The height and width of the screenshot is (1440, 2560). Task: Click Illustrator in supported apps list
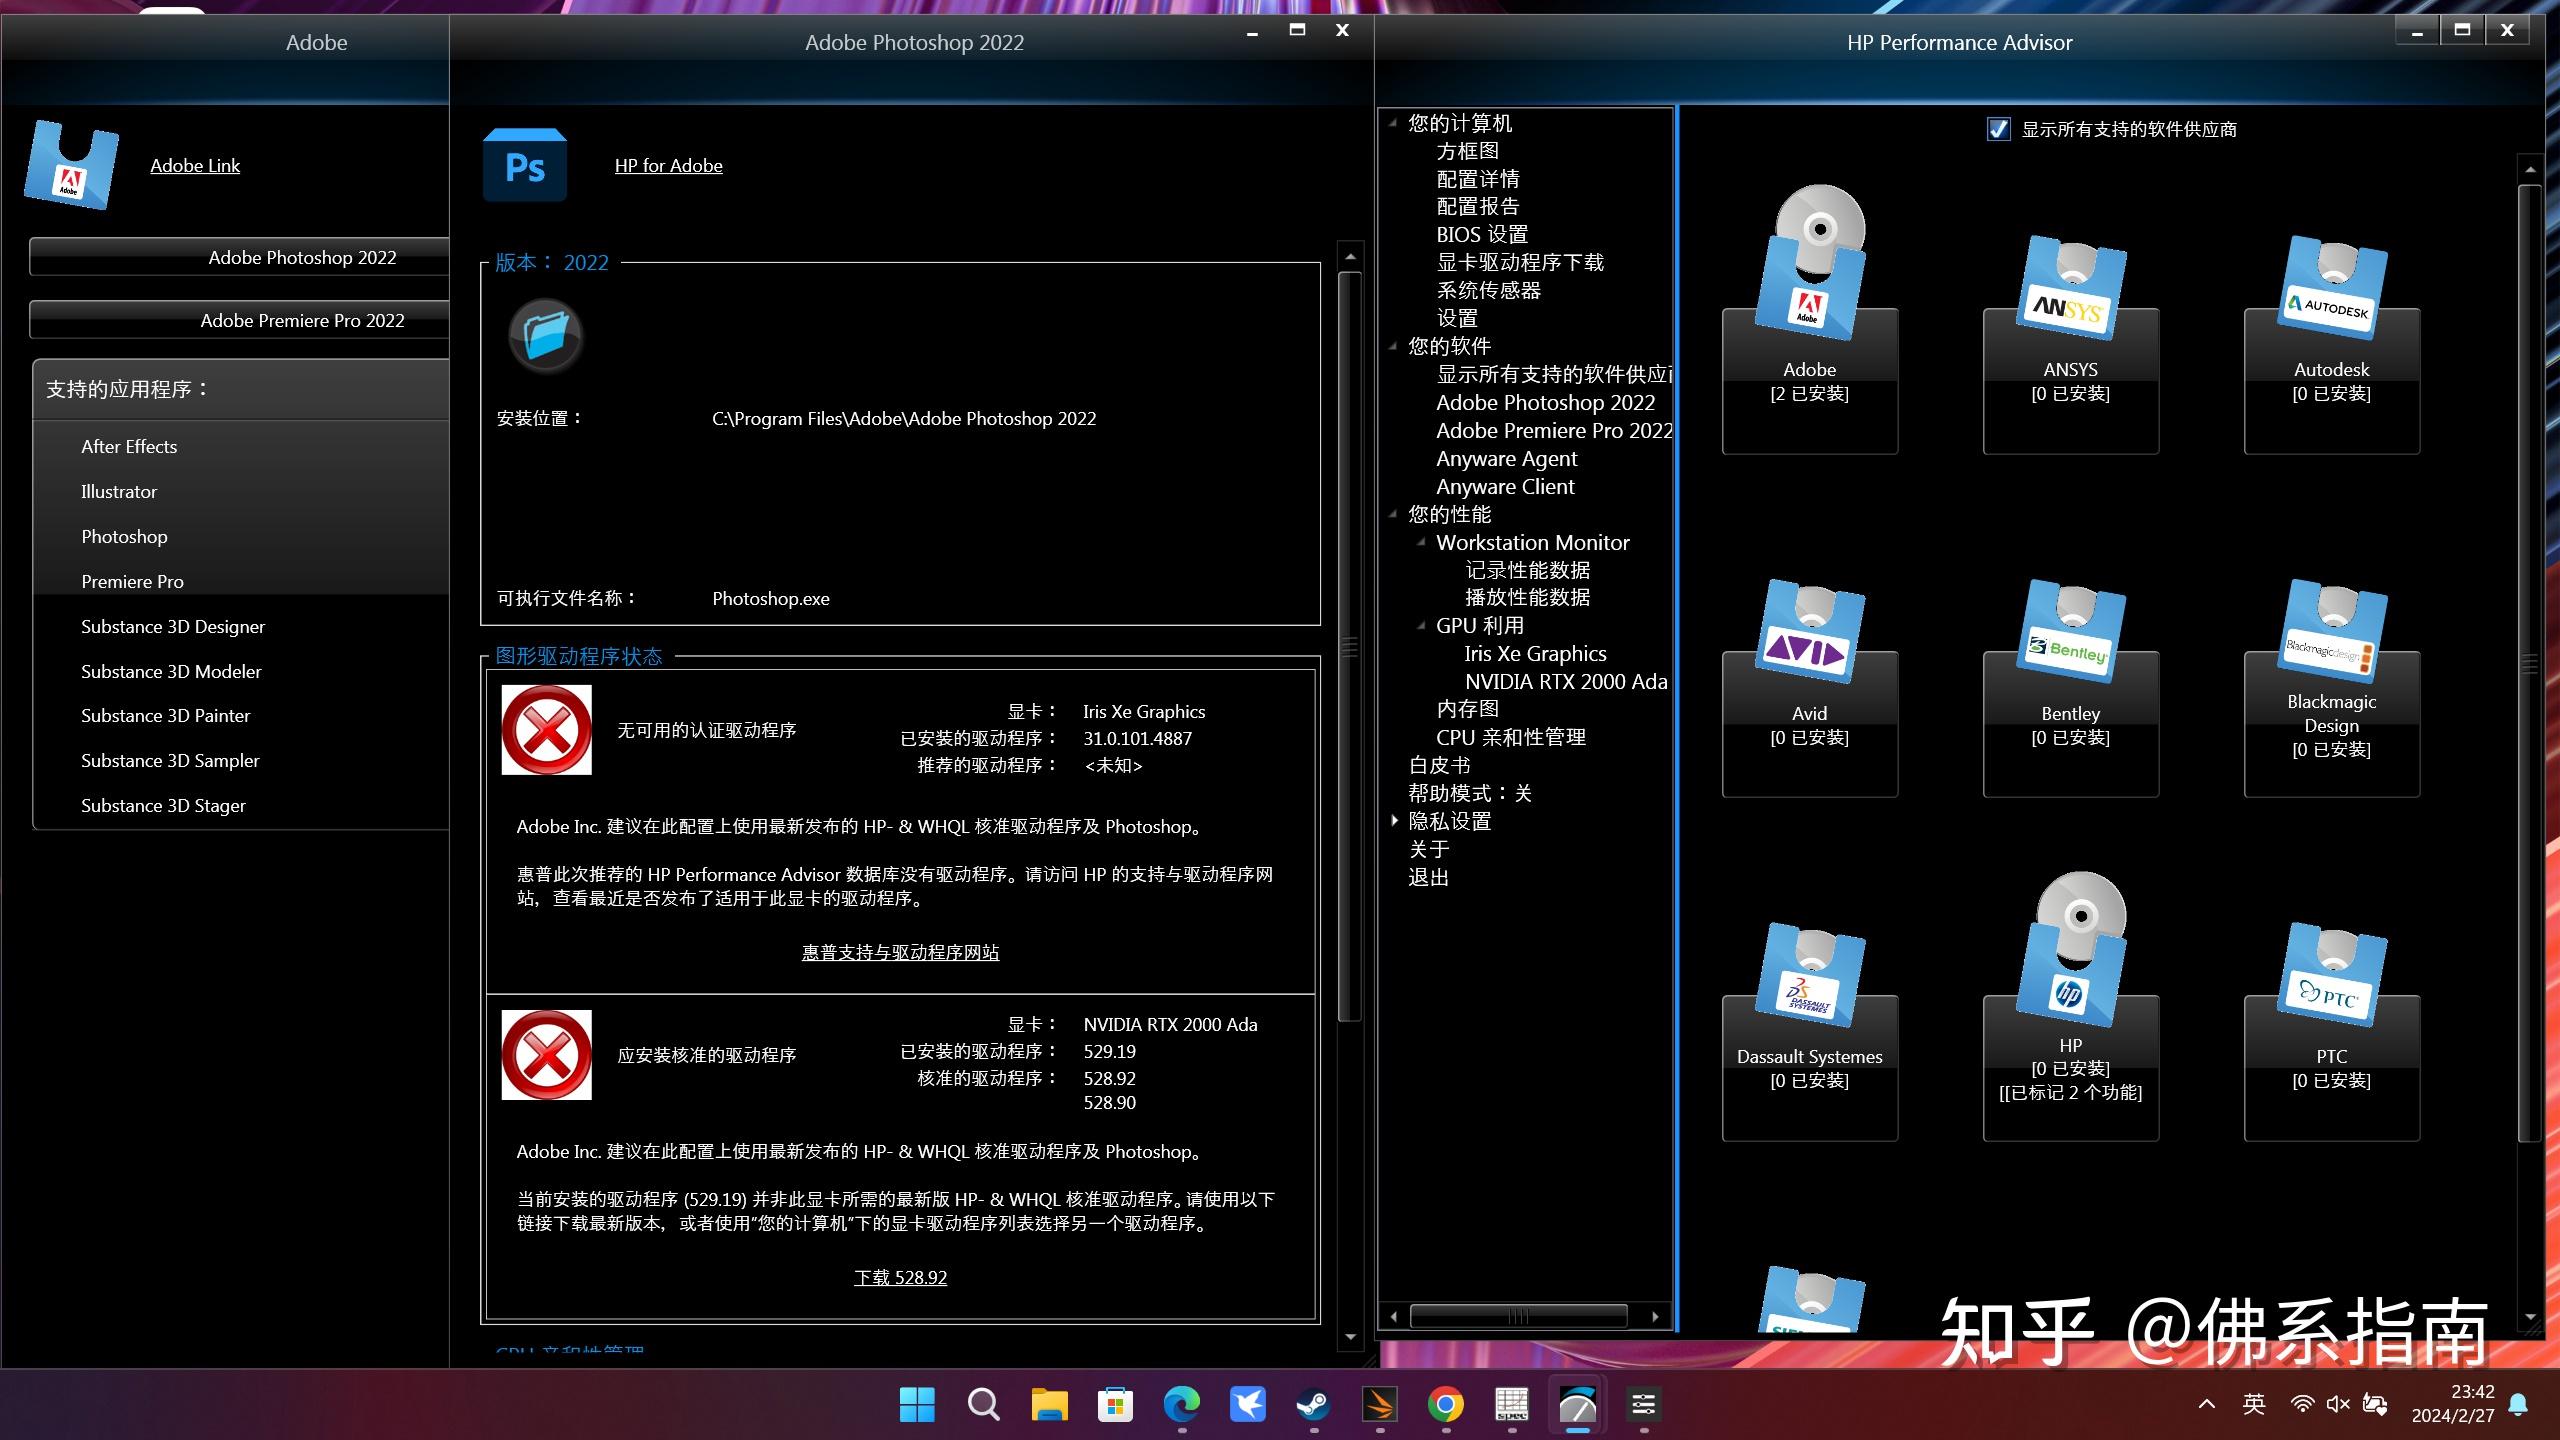point(119,491)
